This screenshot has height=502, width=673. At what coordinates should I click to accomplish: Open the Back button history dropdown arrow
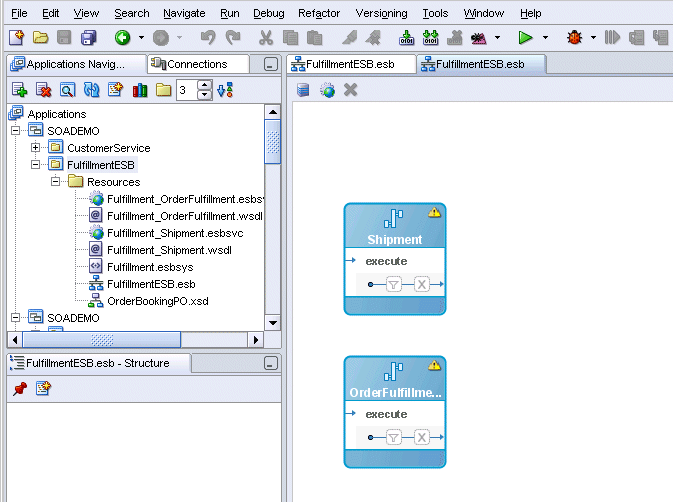point(141,38)
